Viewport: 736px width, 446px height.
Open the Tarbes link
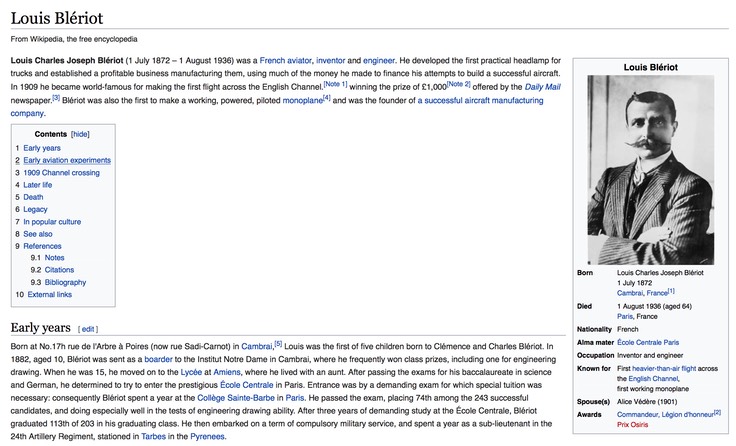[x=153, y=437]
